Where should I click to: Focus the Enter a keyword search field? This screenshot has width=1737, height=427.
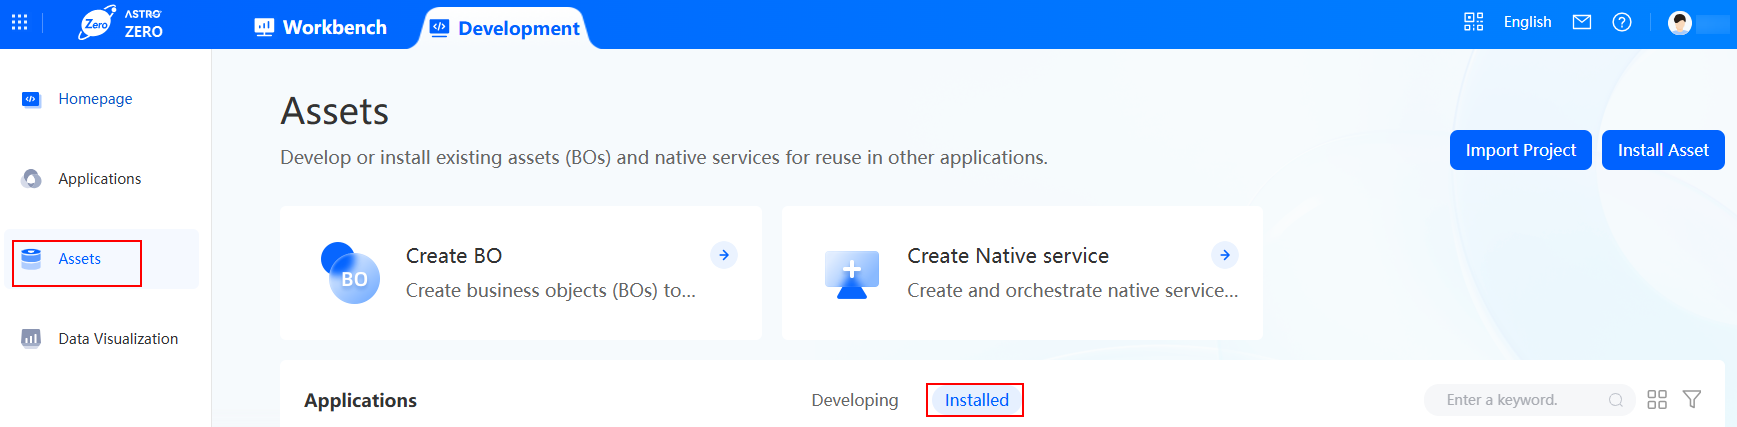pos(1529,400)
